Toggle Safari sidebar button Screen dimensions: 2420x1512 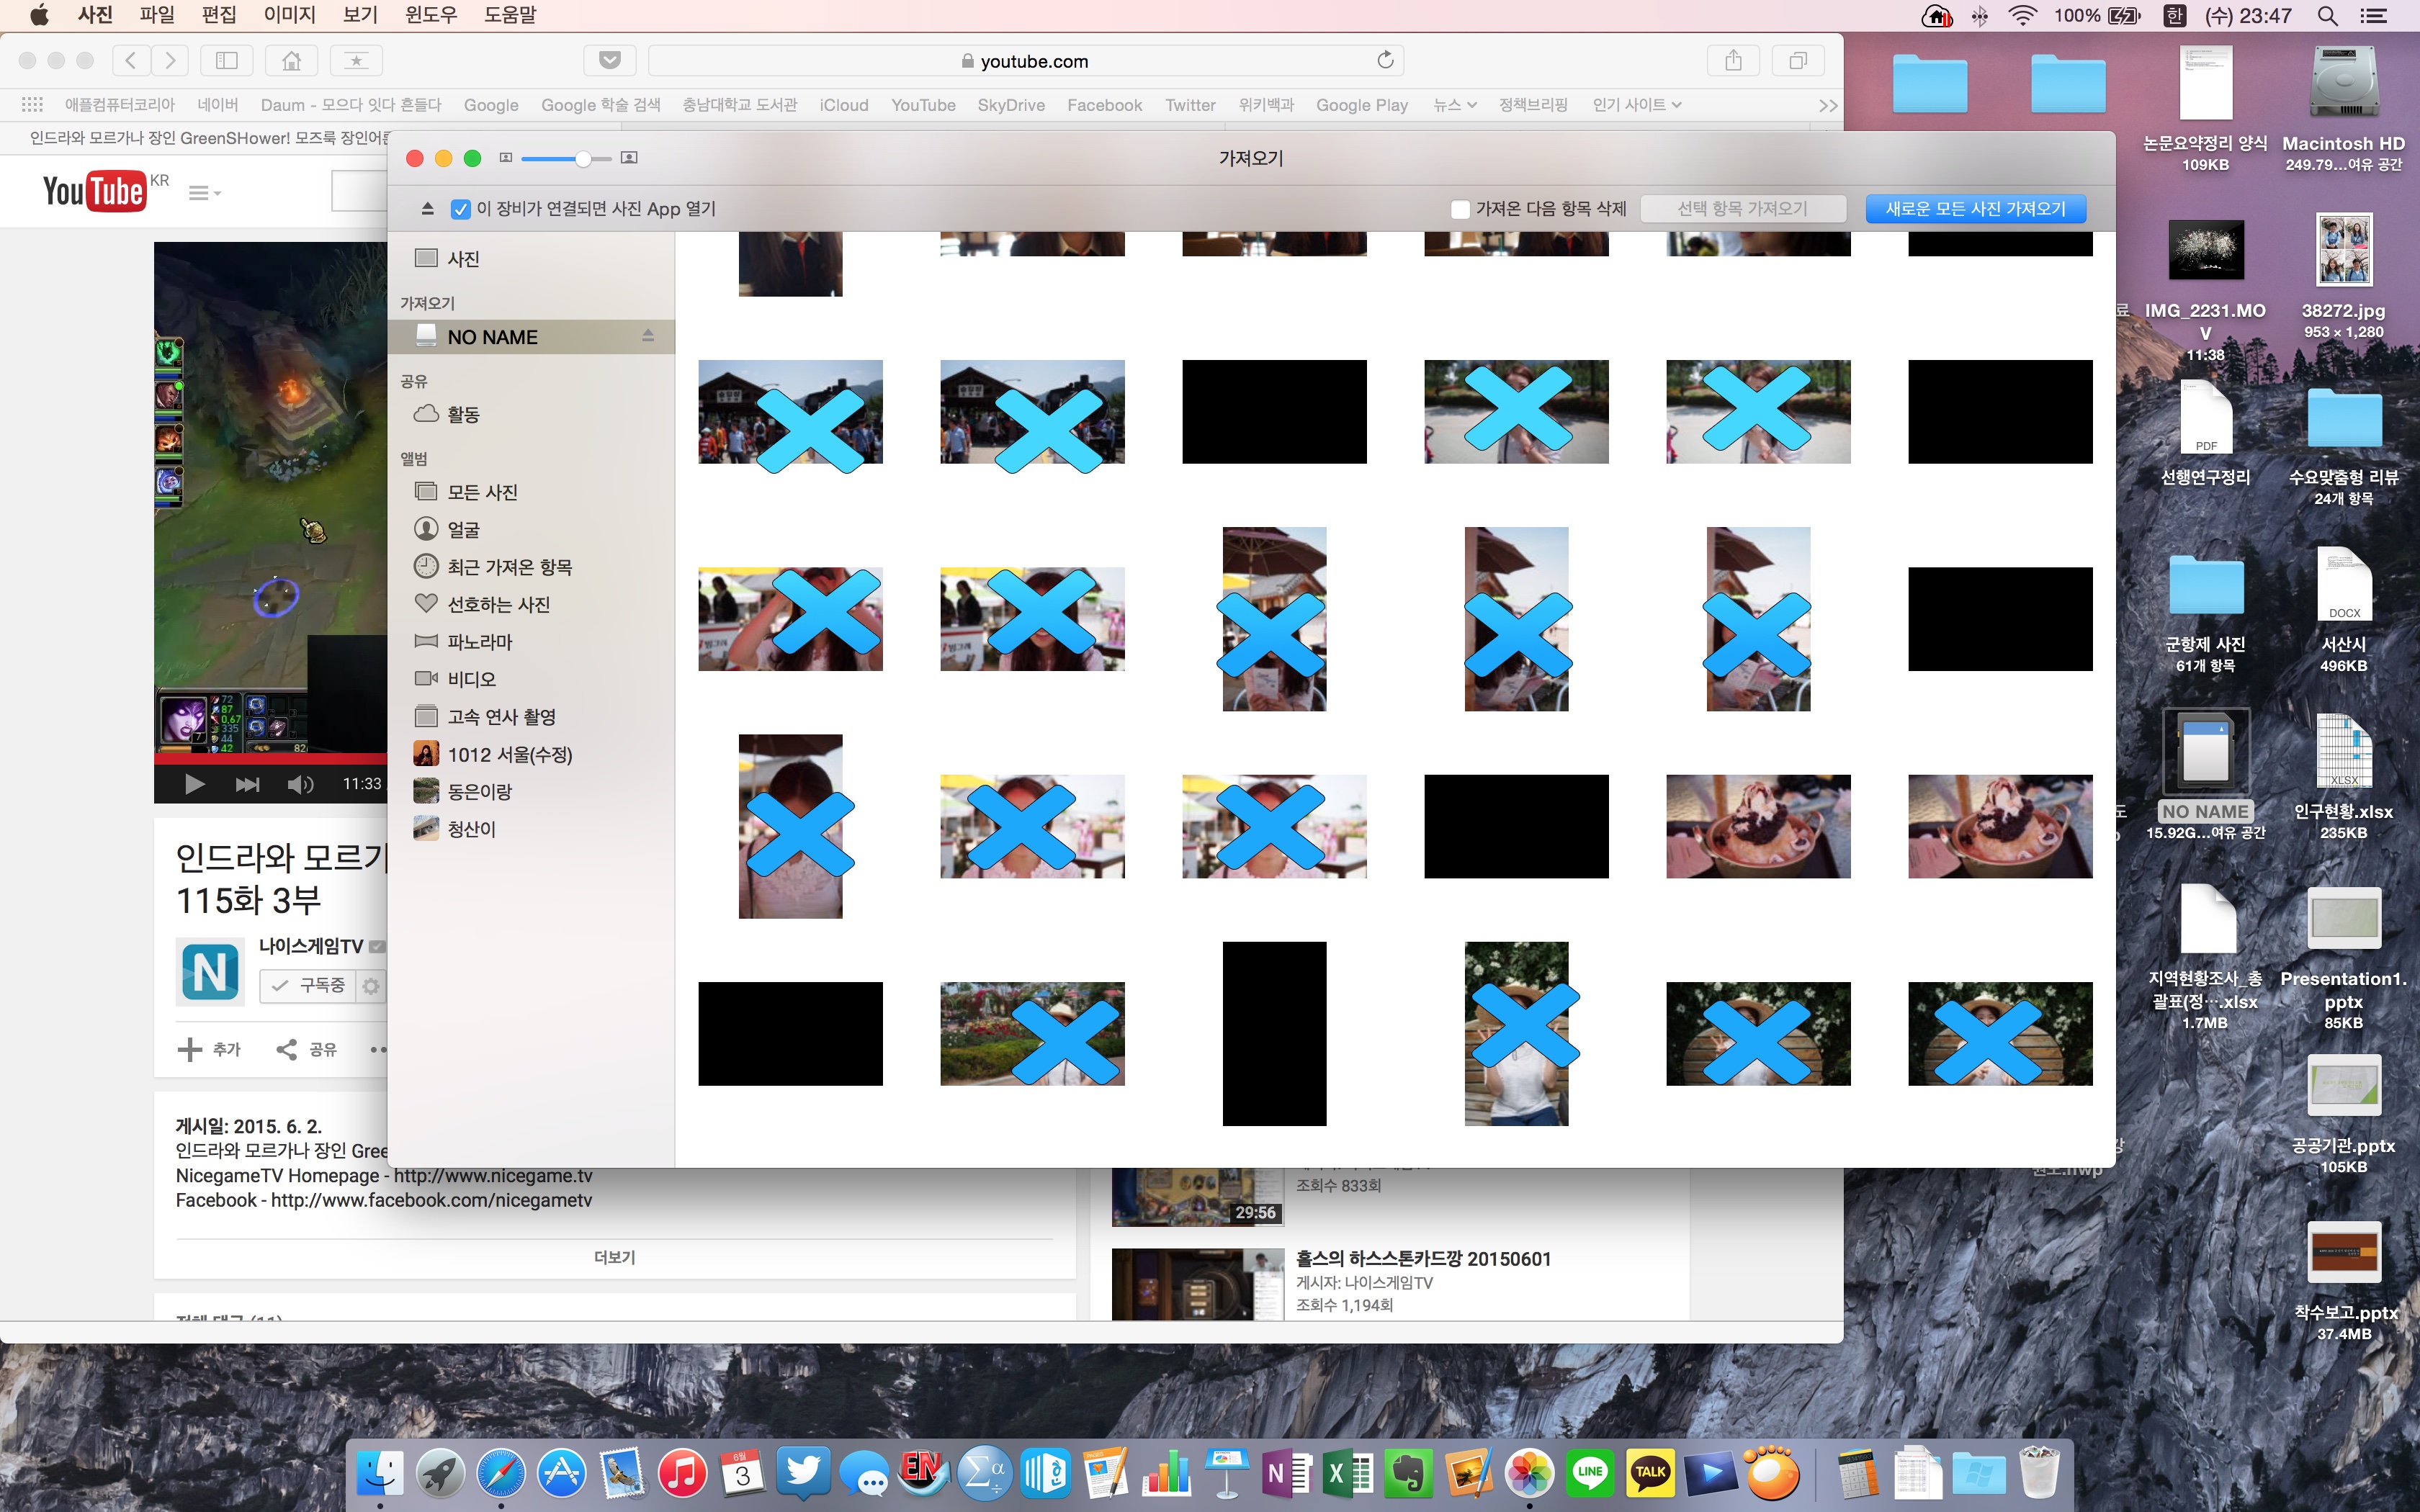pyautogui.click(x=227, y=61)
